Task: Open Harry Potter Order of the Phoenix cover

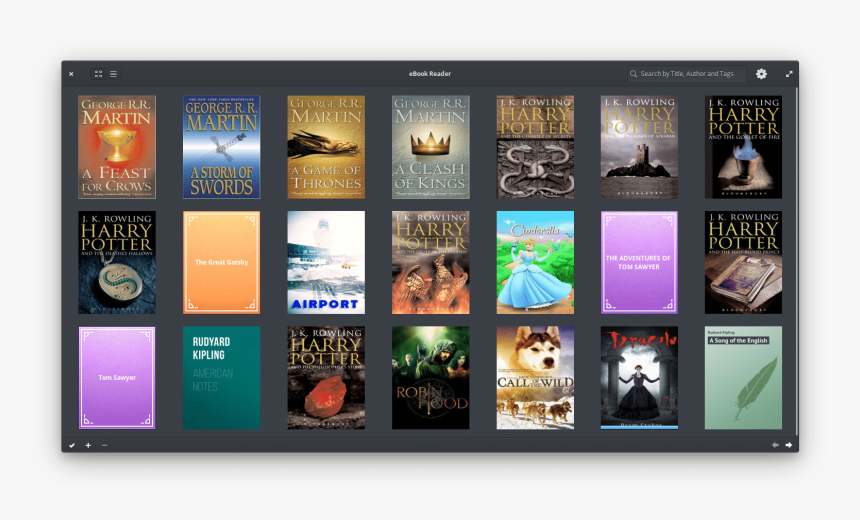Action: point(431,262)
